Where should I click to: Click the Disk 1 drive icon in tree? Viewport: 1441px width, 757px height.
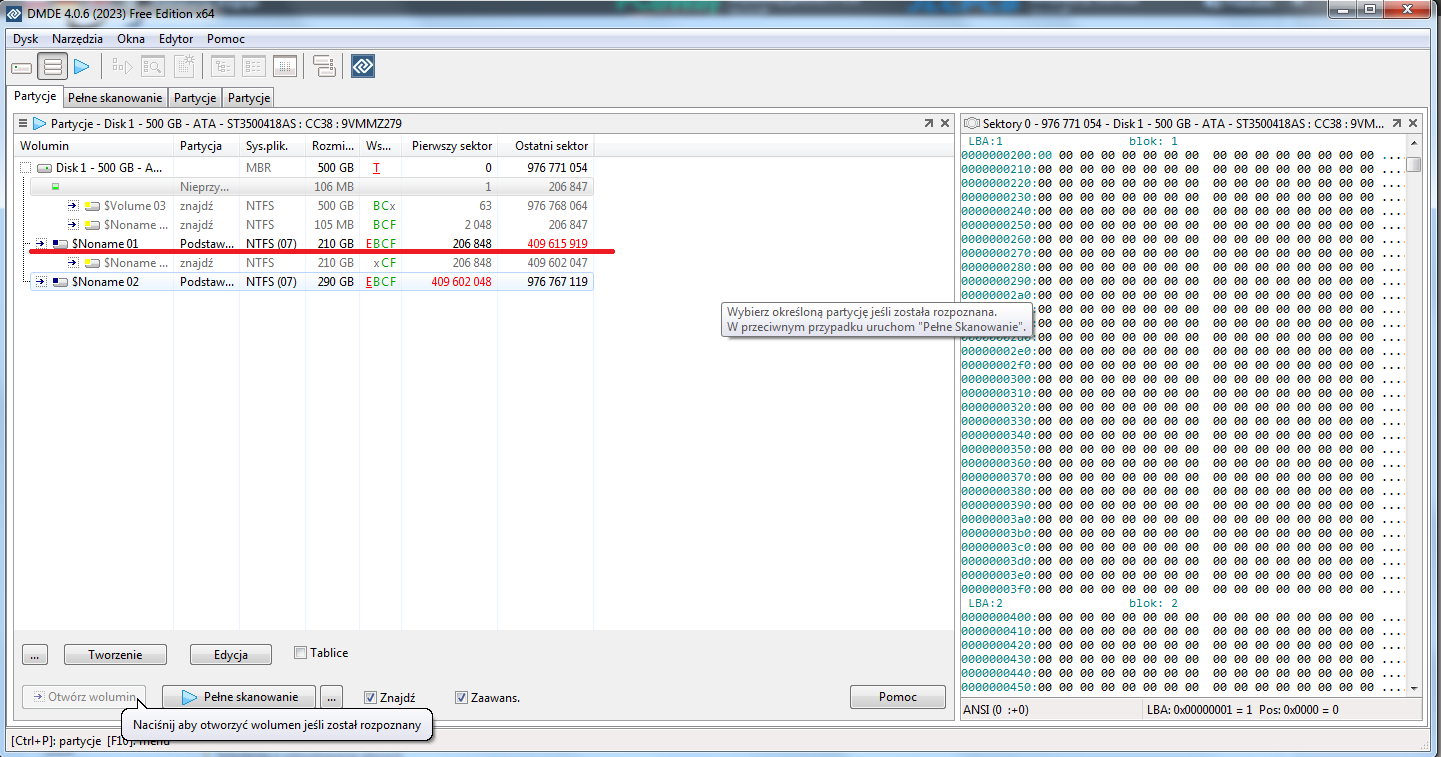coord(44,168)
